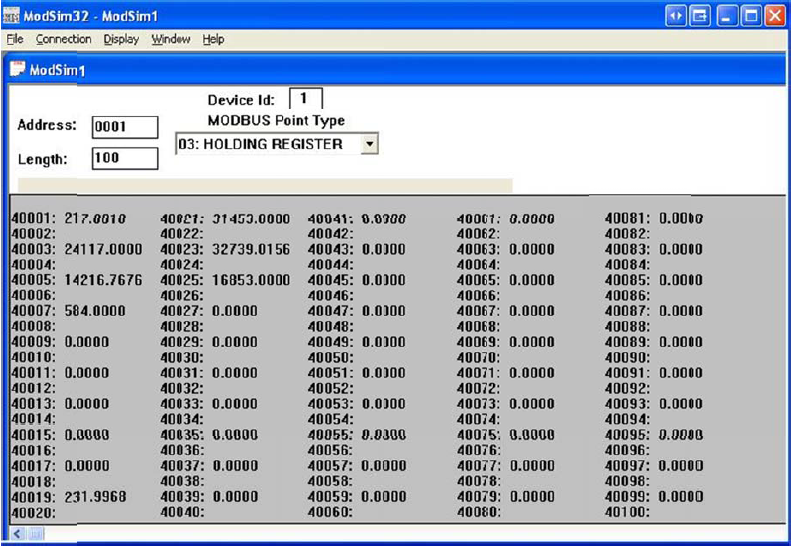
Task: Click the 40081 register row
Action: (654, 219)
